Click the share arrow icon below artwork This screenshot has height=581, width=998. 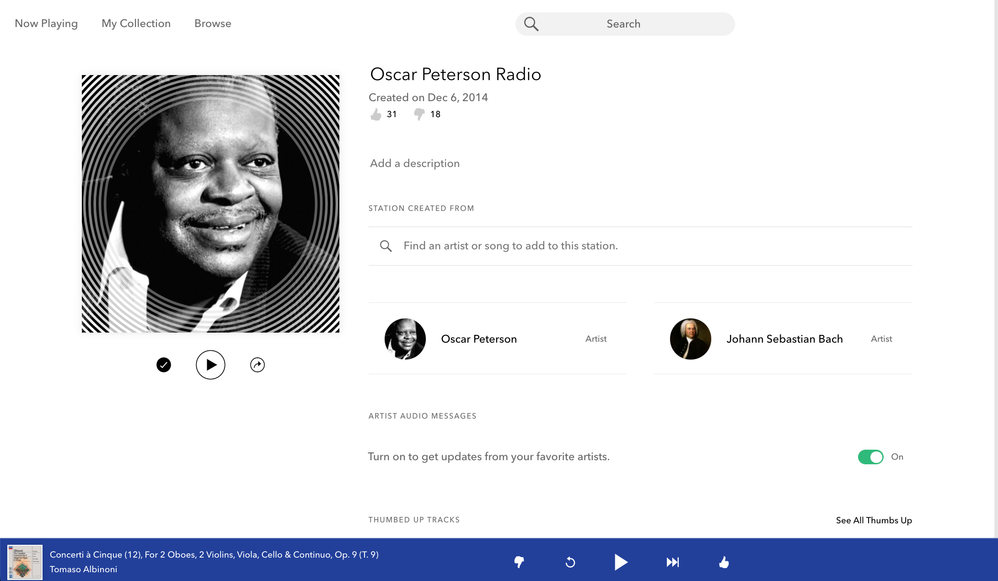pyautogui.click(x=257, y=365)
